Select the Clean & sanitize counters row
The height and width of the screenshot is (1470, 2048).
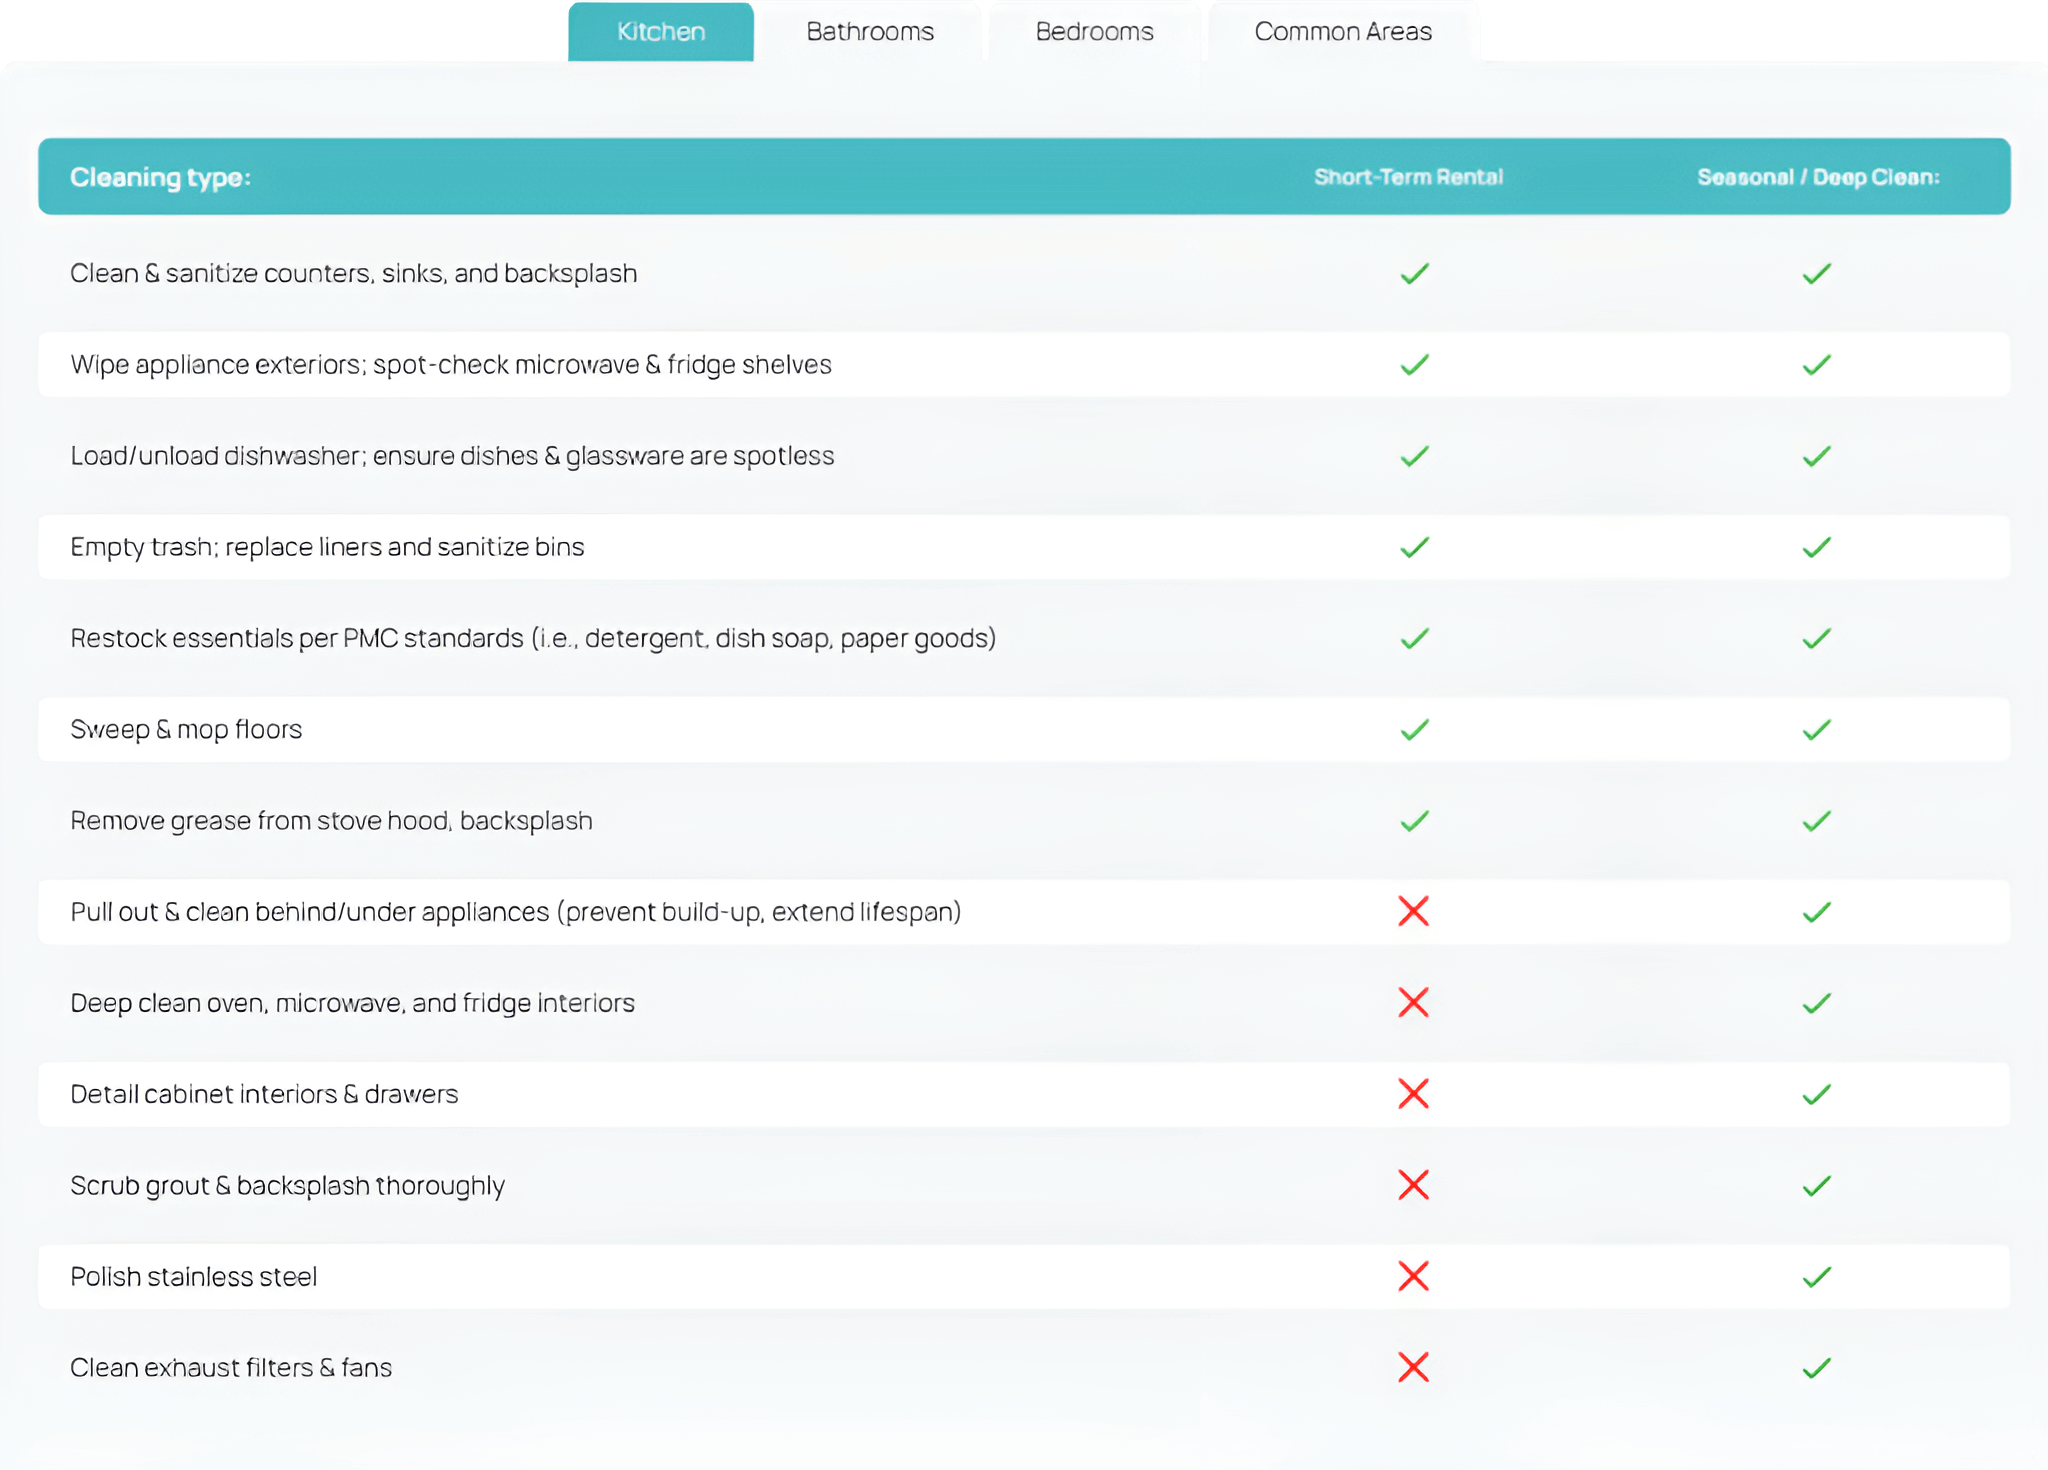[x=353, y=272]
